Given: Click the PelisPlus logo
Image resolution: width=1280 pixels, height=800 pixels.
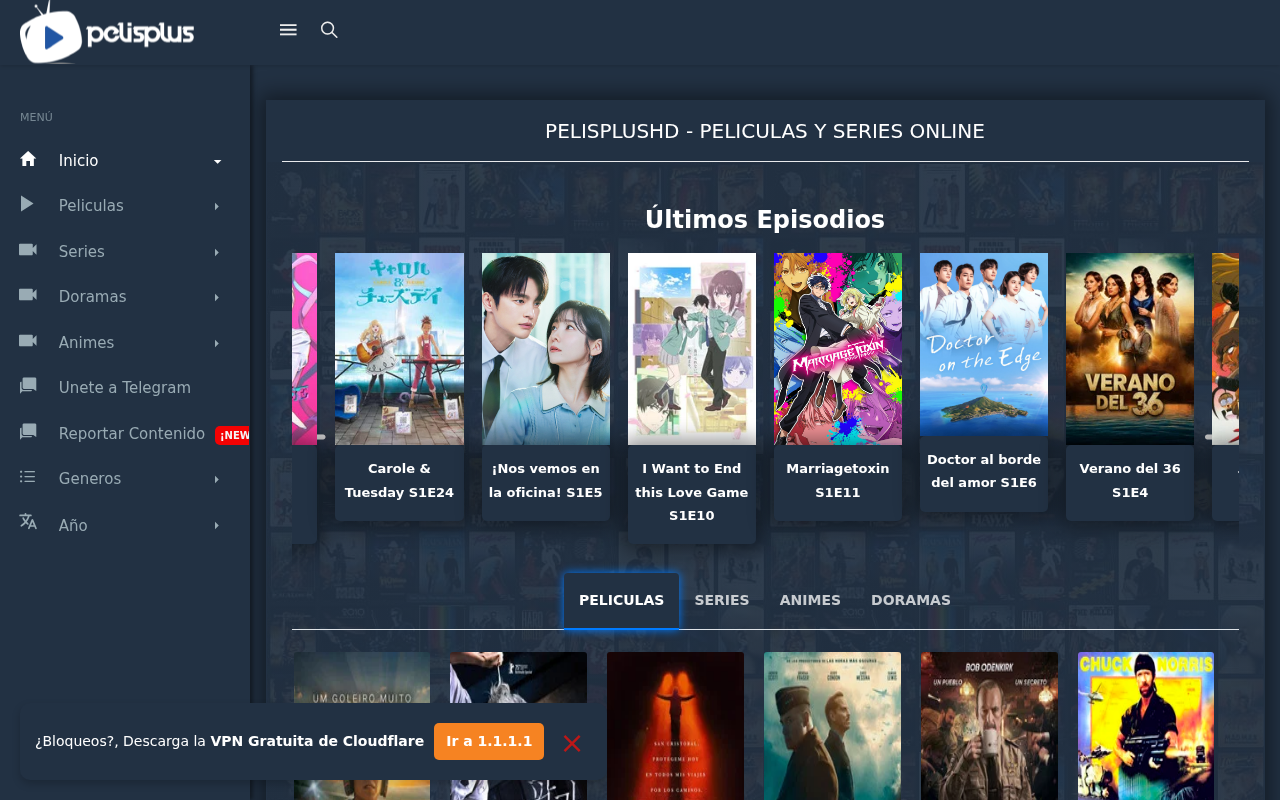Looking at the screenshot, I should [x=107, y=32].
